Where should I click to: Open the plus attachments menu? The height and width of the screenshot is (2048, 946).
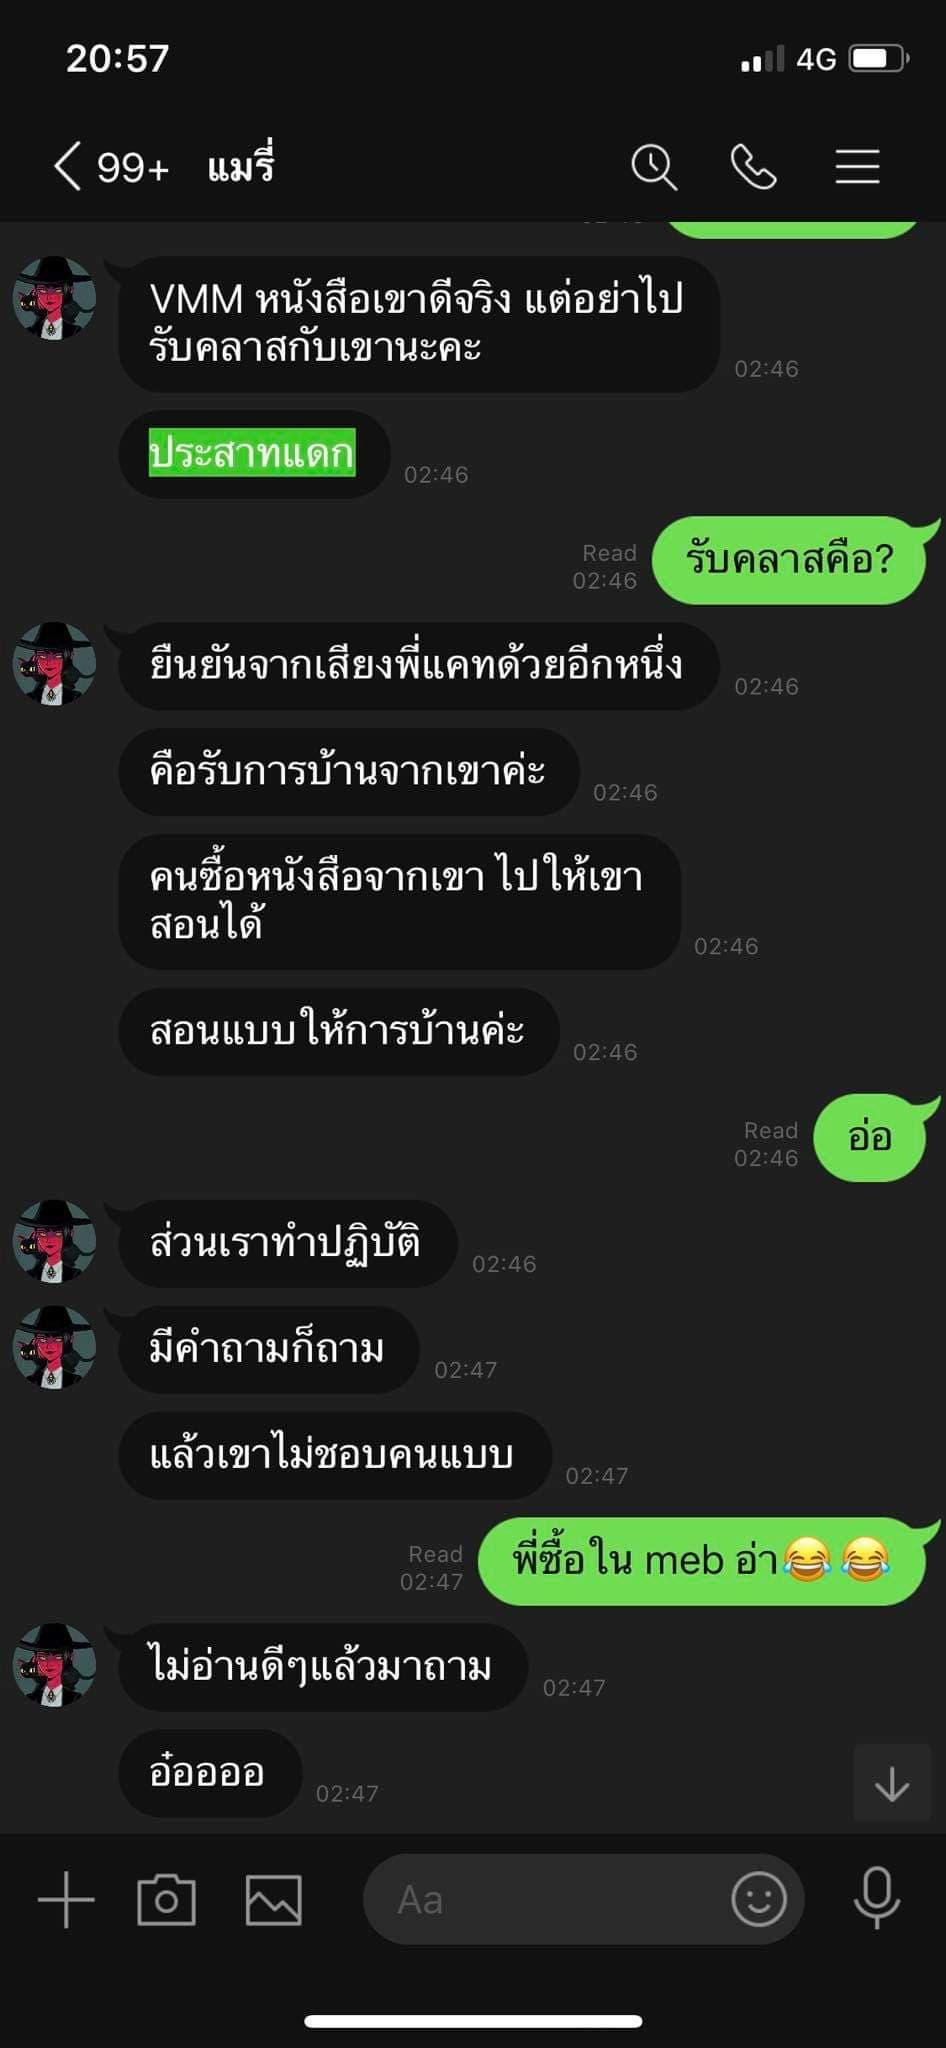66,1899
